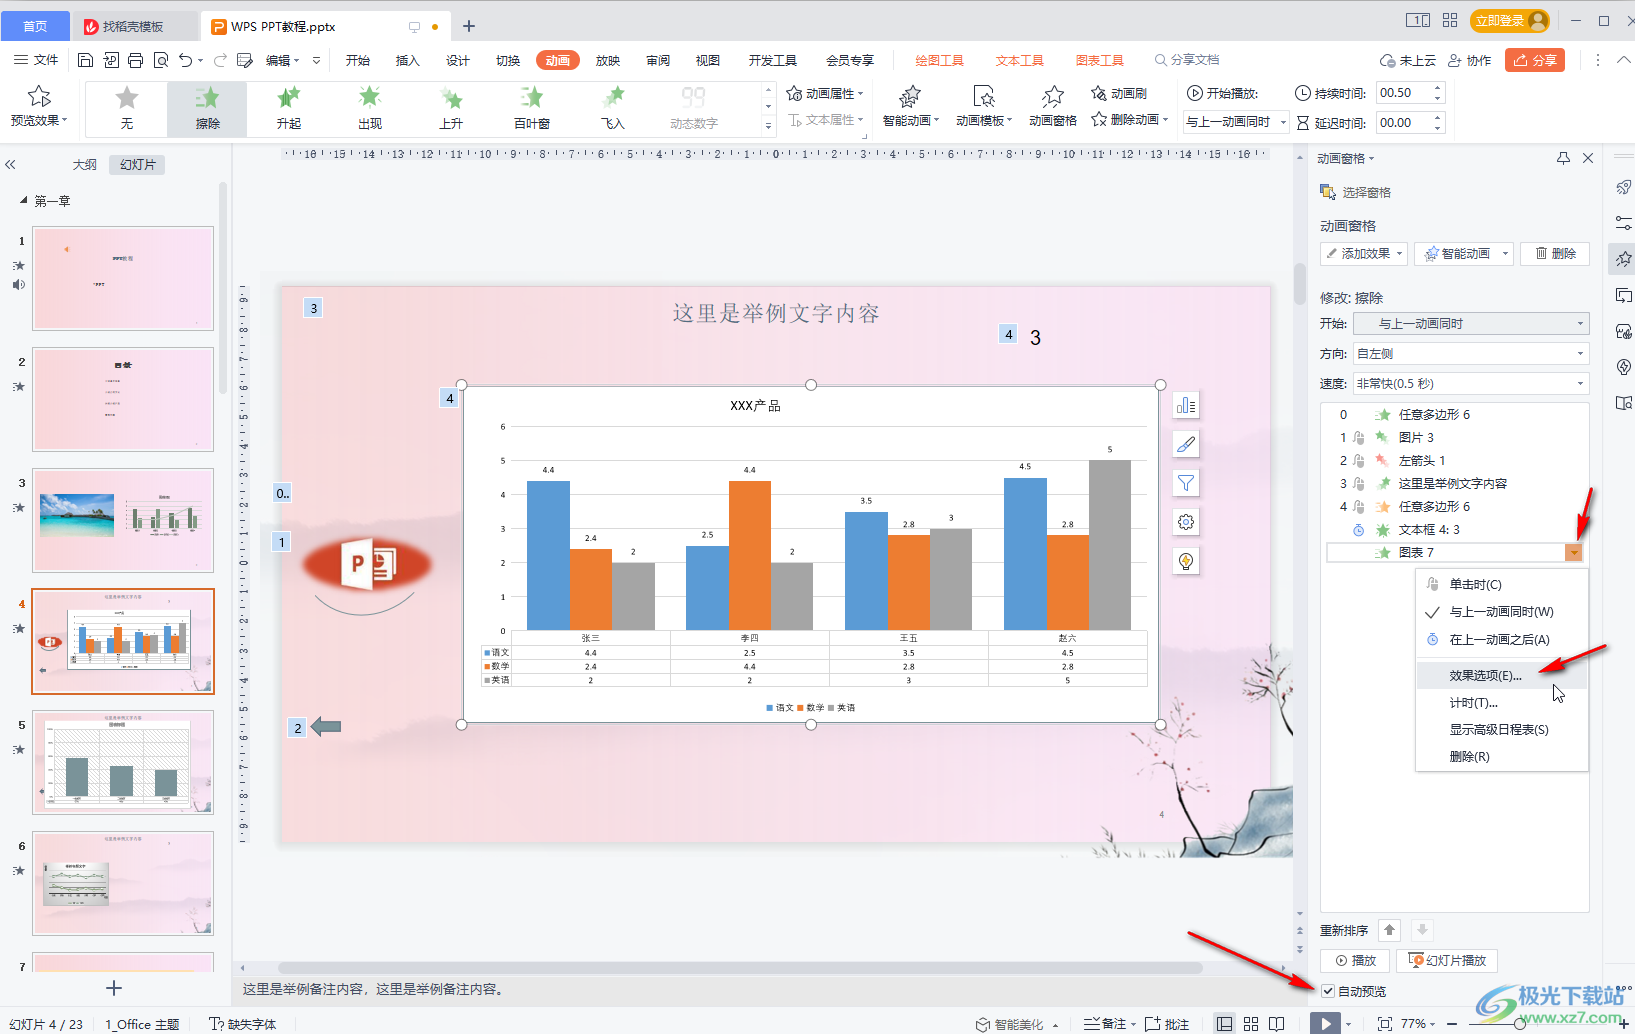
Task: Collapse the 第一章 section
Action: click(x=24, y=201)
